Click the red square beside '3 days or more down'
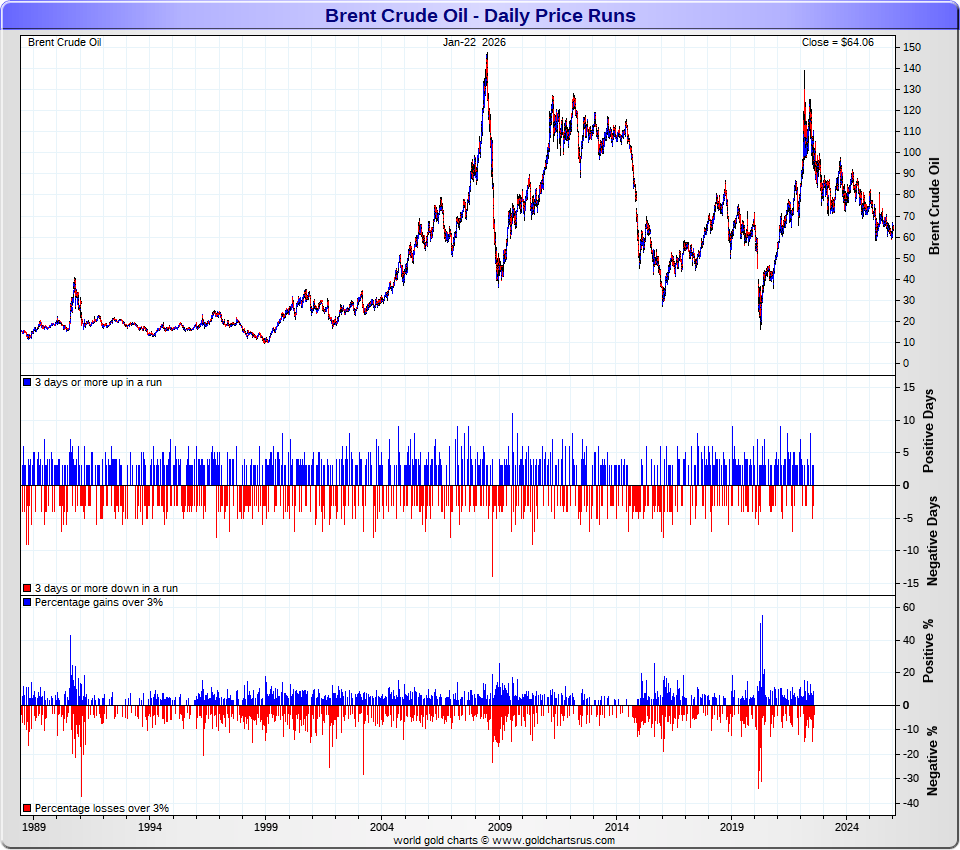The width and height of the screenshot is (960, 850). [x=27, y=589]
